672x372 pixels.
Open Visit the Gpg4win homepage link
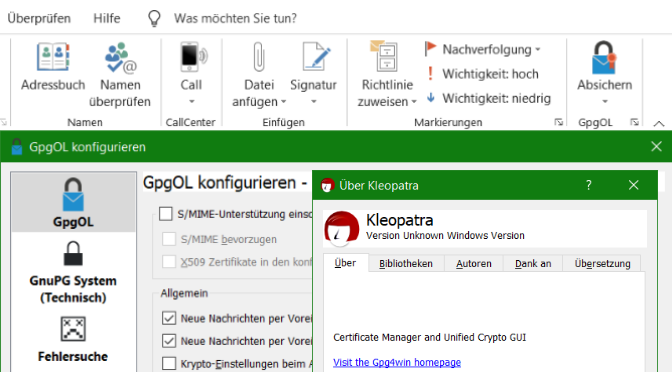point(397,362)
